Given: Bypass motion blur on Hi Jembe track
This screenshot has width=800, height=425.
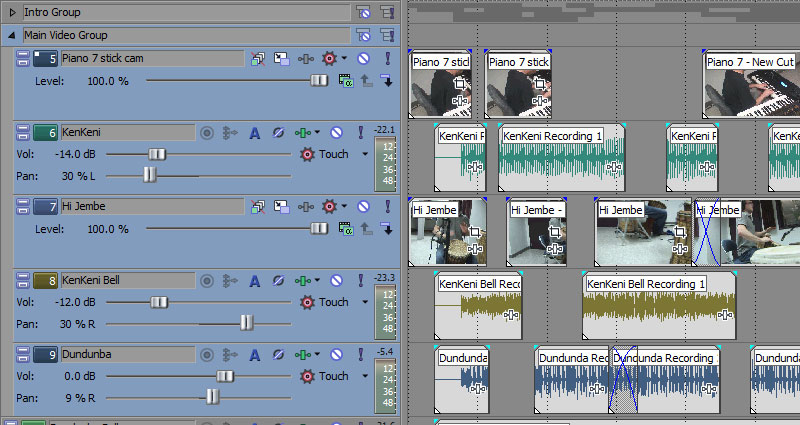Looking at the screenshot, I should (258, 207).
